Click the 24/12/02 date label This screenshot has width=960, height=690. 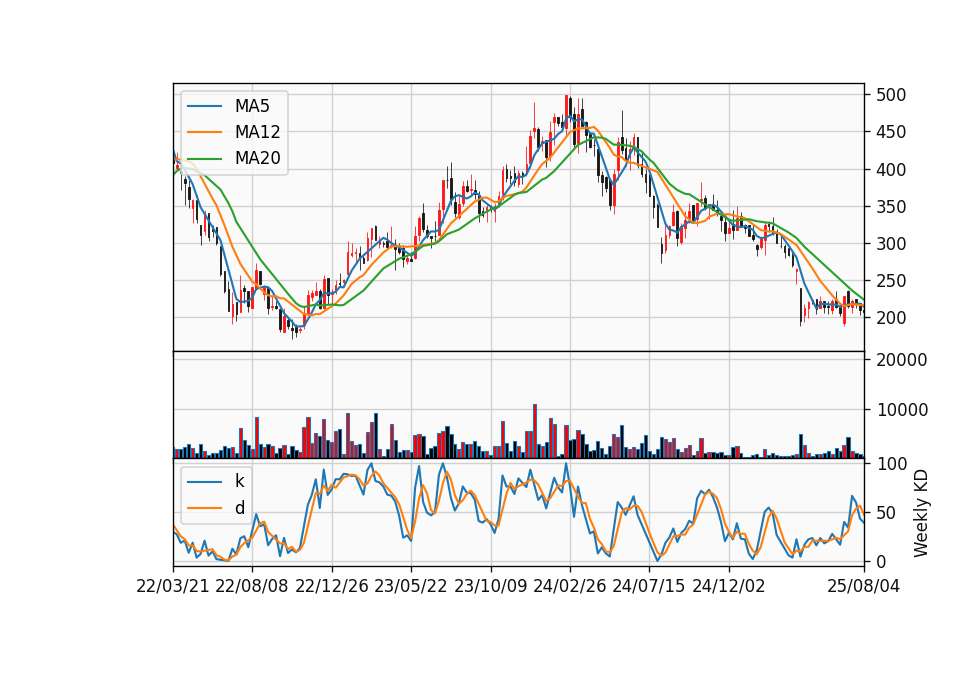(x=729, y=587)
